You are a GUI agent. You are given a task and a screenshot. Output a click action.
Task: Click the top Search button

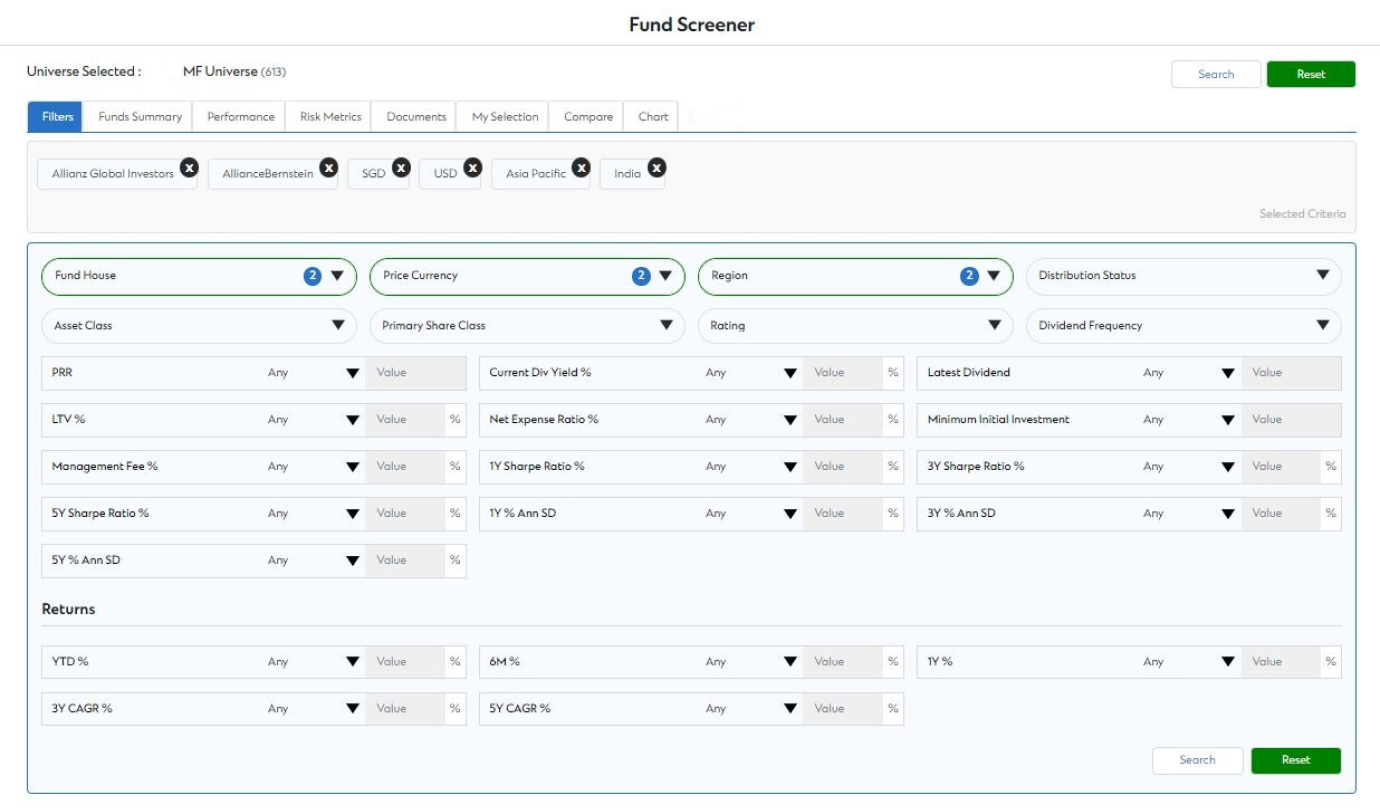1216,74
